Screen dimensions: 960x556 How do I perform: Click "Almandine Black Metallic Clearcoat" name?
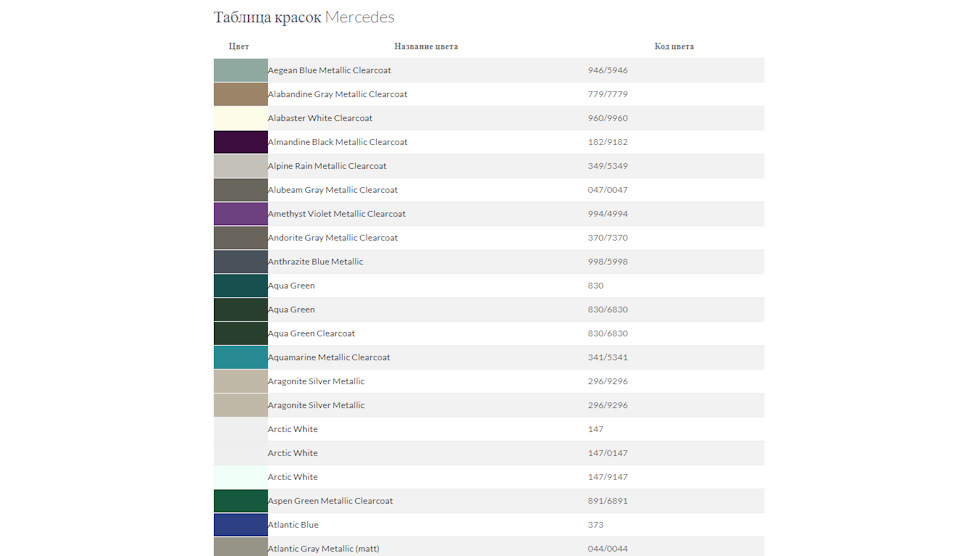point(337,142)
